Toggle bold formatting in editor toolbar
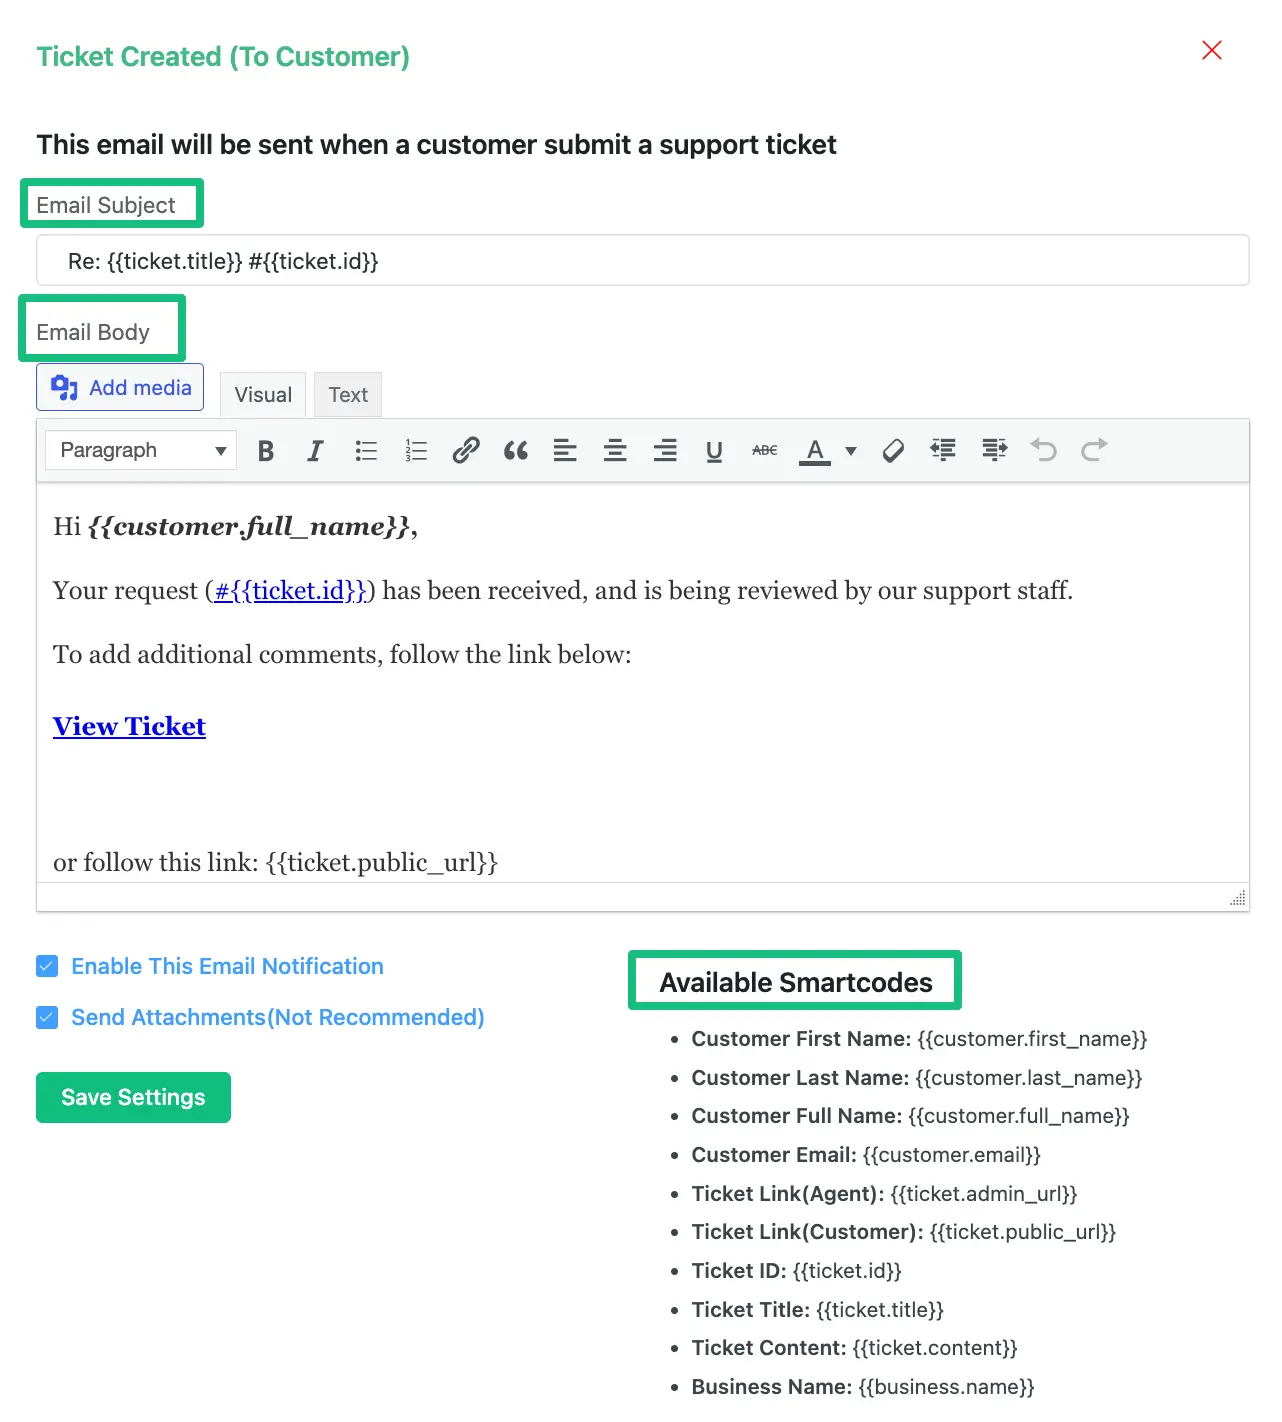Image resolution: width=1282 pixels, height=1422 pixels. tap(265, 451)
